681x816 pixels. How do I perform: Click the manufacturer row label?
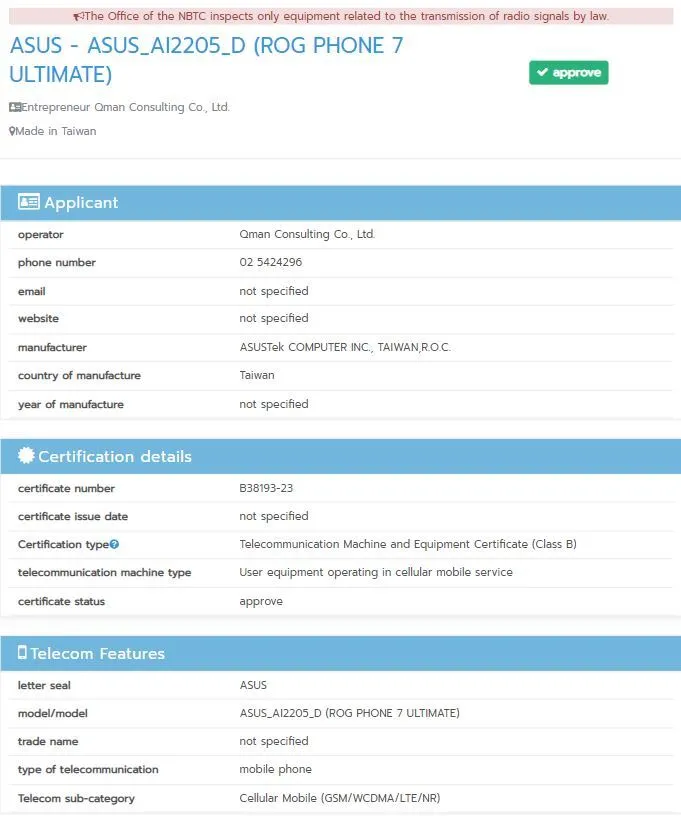tap(52, 347)
